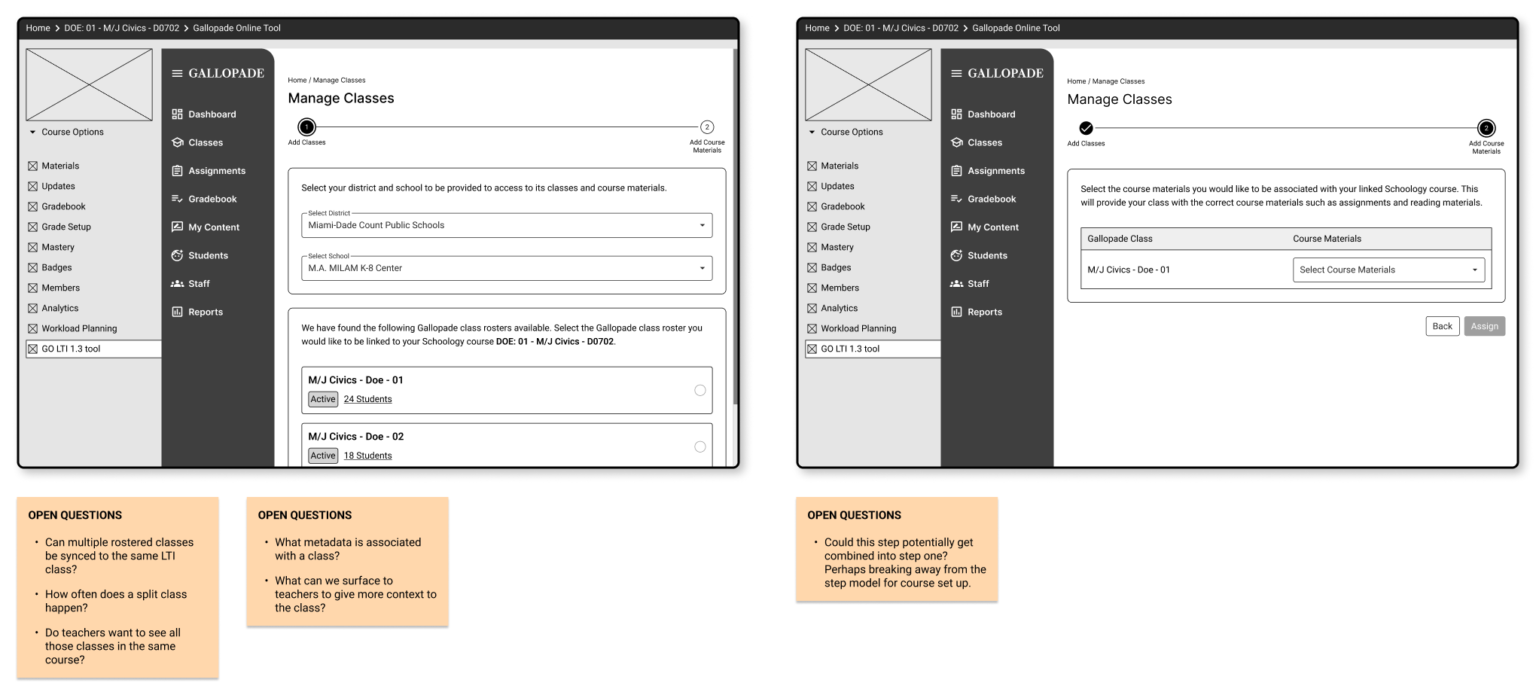Screen dimensions: 1536x695
Task: Click the Back button
Action: 1442,326
